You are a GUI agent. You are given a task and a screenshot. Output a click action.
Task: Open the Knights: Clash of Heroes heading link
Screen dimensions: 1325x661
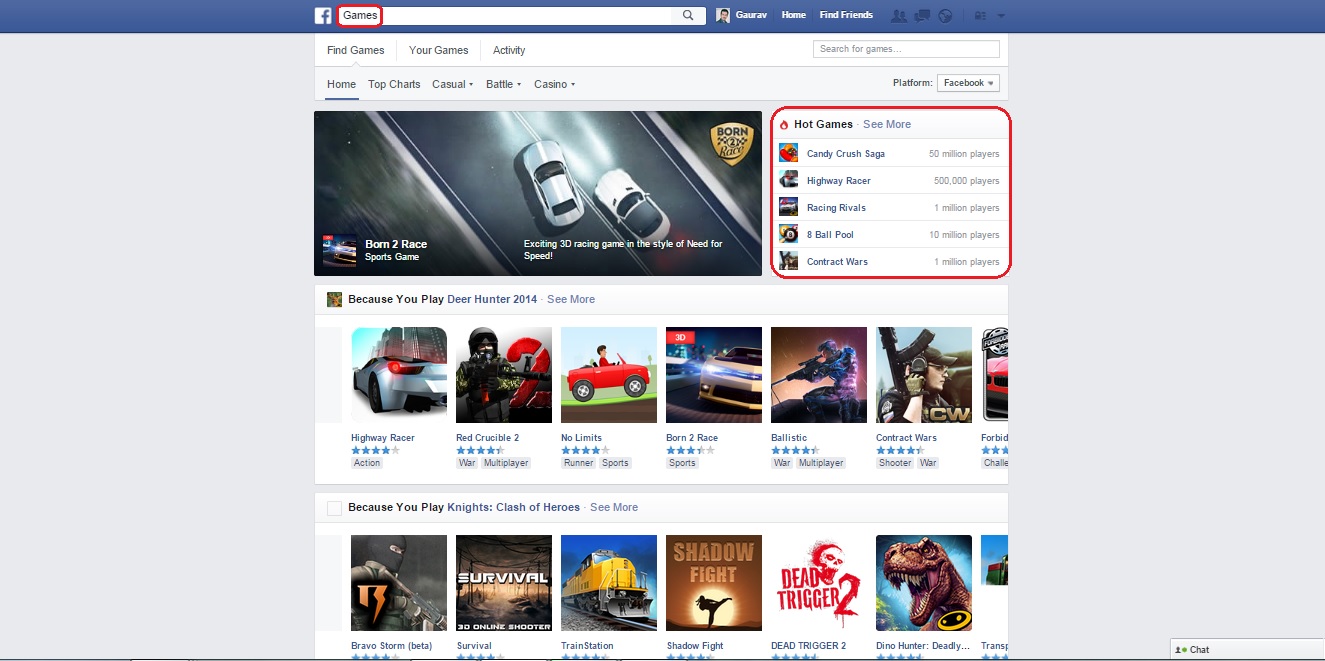coord(514,507)
